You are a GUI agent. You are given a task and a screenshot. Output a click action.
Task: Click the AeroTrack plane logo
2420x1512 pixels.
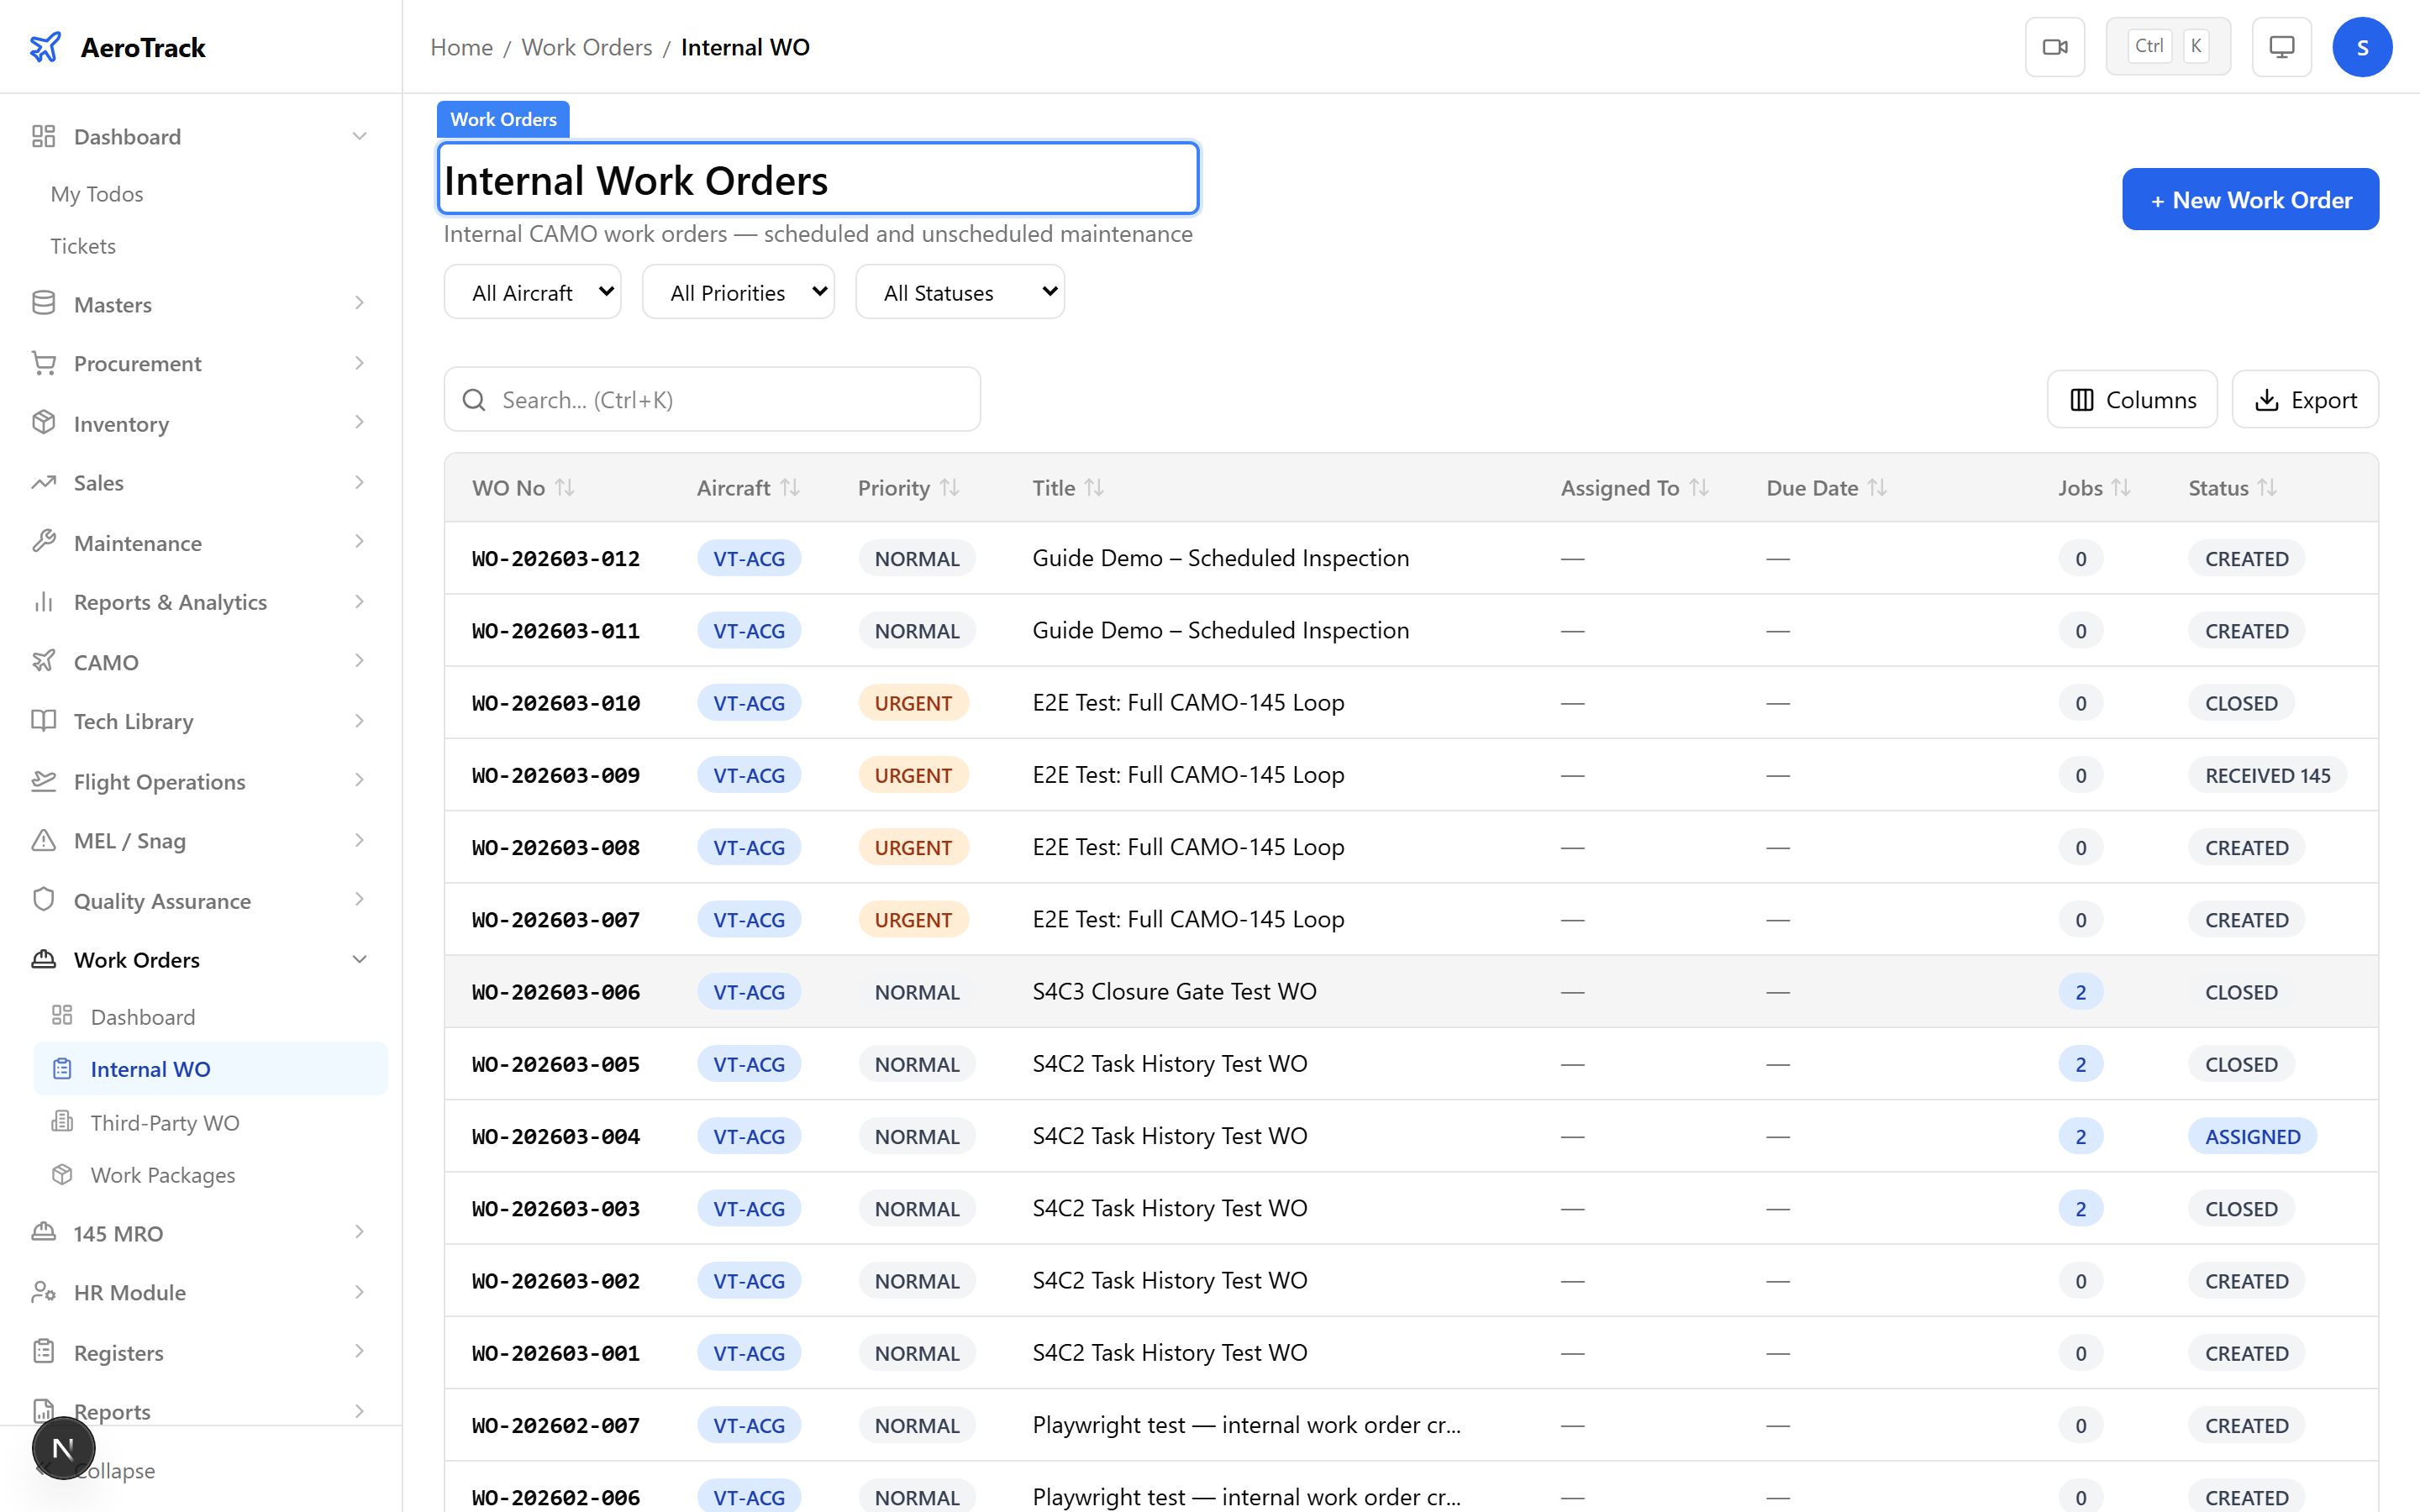[x=46, y=46]
